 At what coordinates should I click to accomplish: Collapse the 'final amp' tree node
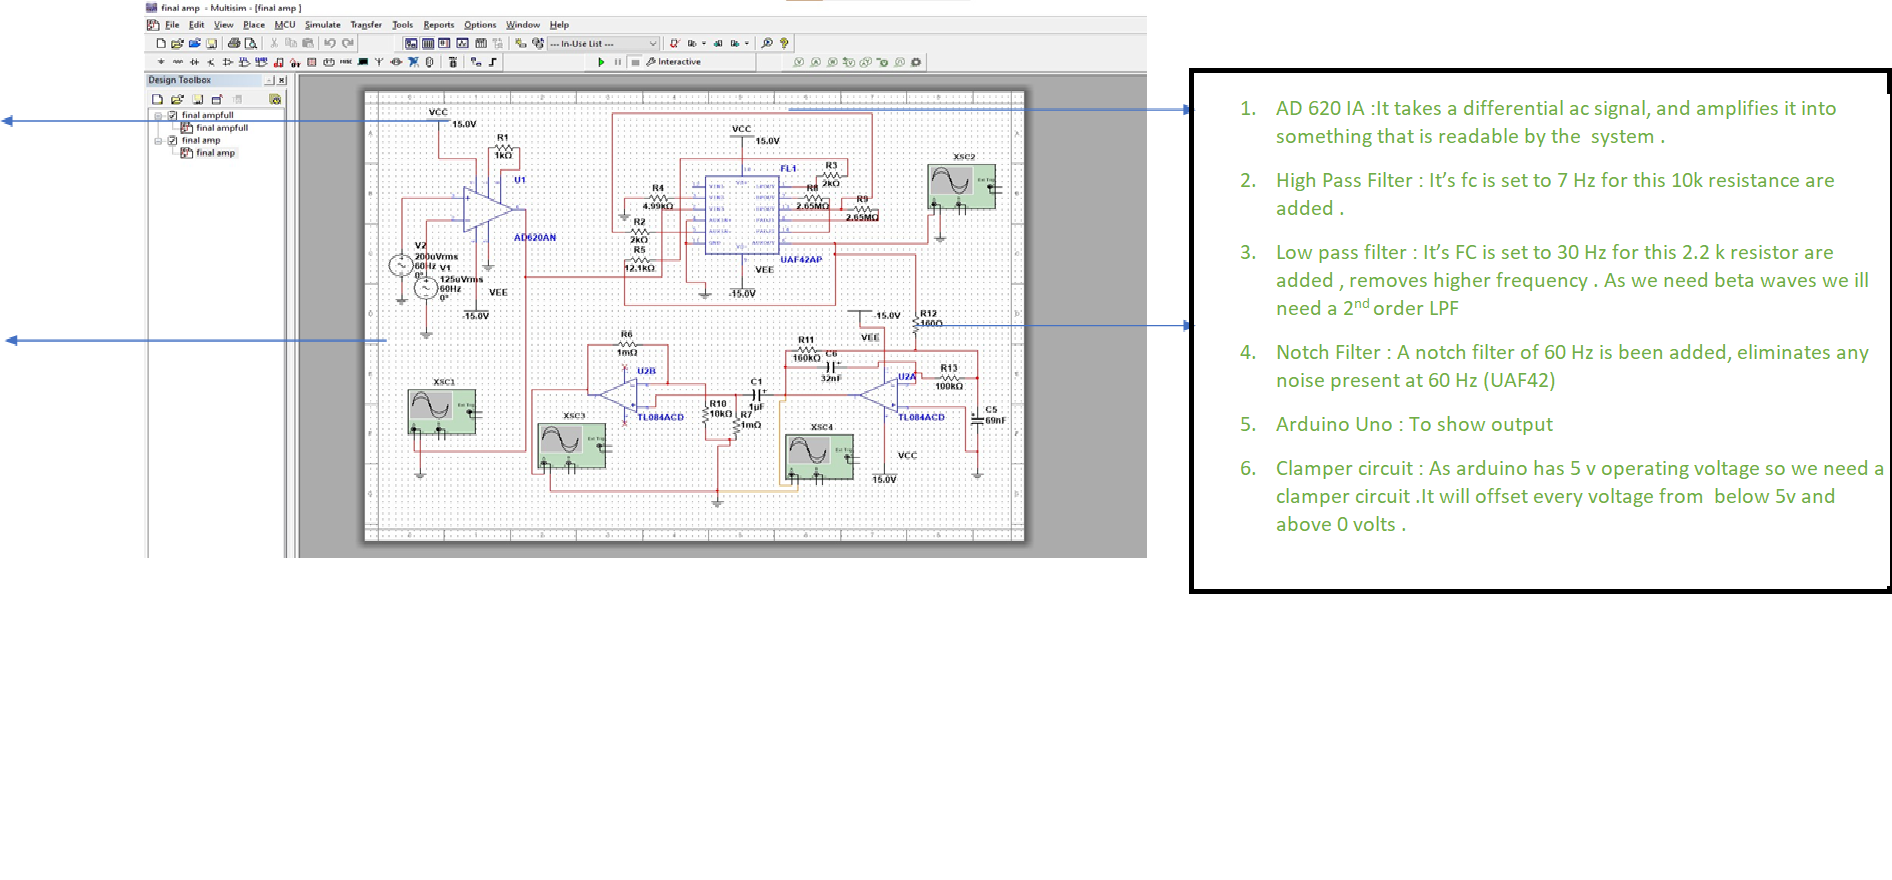[x=158, y=140]
